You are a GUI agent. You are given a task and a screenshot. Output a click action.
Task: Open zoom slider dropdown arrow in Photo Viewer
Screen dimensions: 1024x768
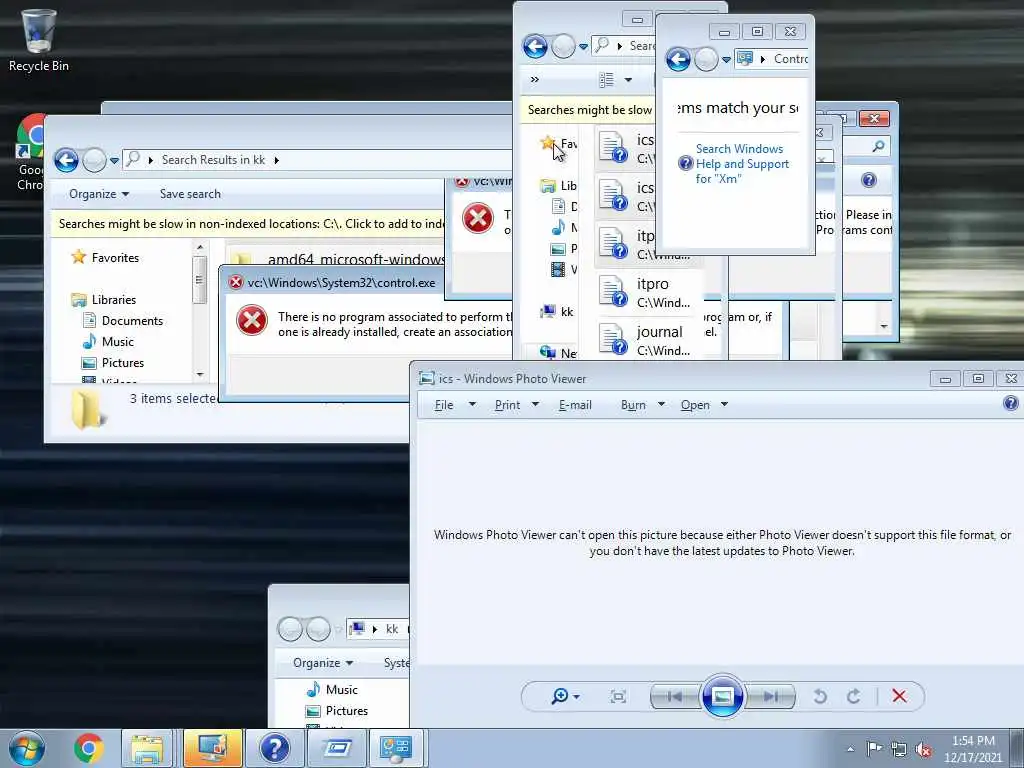pyautogui.click(x=576, y=697)
